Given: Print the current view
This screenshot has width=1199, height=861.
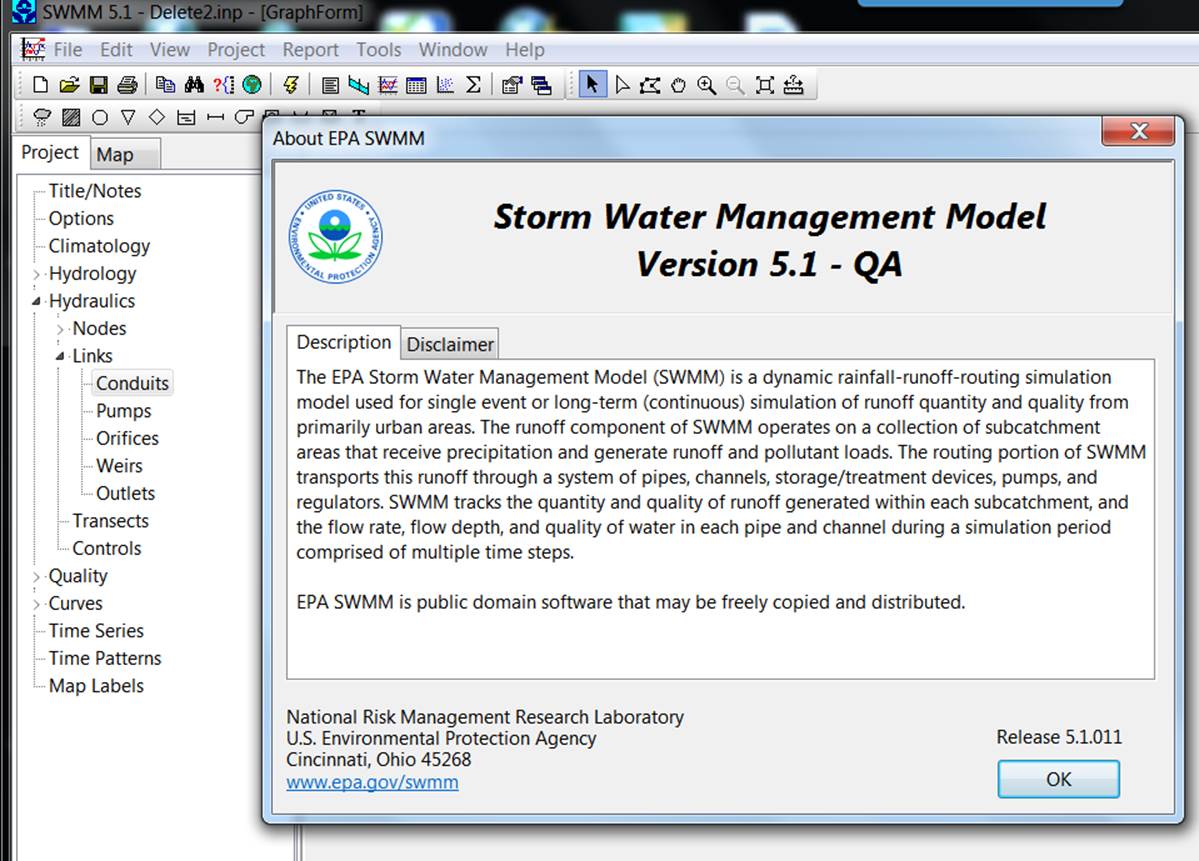Looking at the screenshot, I should [x=126, y=84].
